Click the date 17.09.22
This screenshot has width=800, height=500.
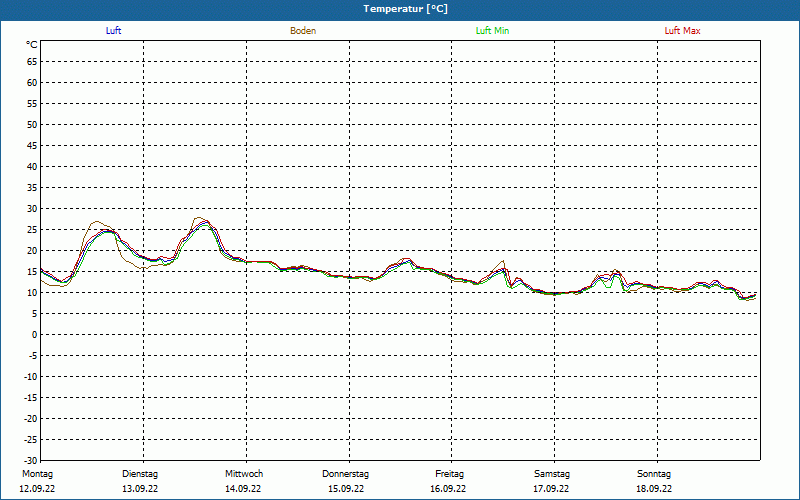[x=551, y=489]
